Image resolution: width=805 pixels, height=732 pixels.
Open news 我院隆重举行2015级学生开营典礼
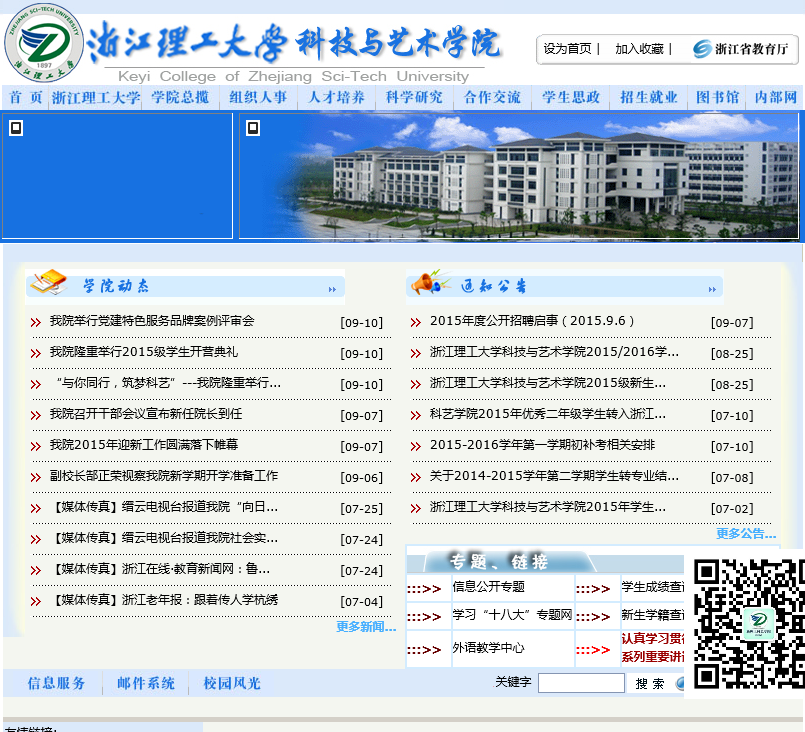[x=144, y=352]
